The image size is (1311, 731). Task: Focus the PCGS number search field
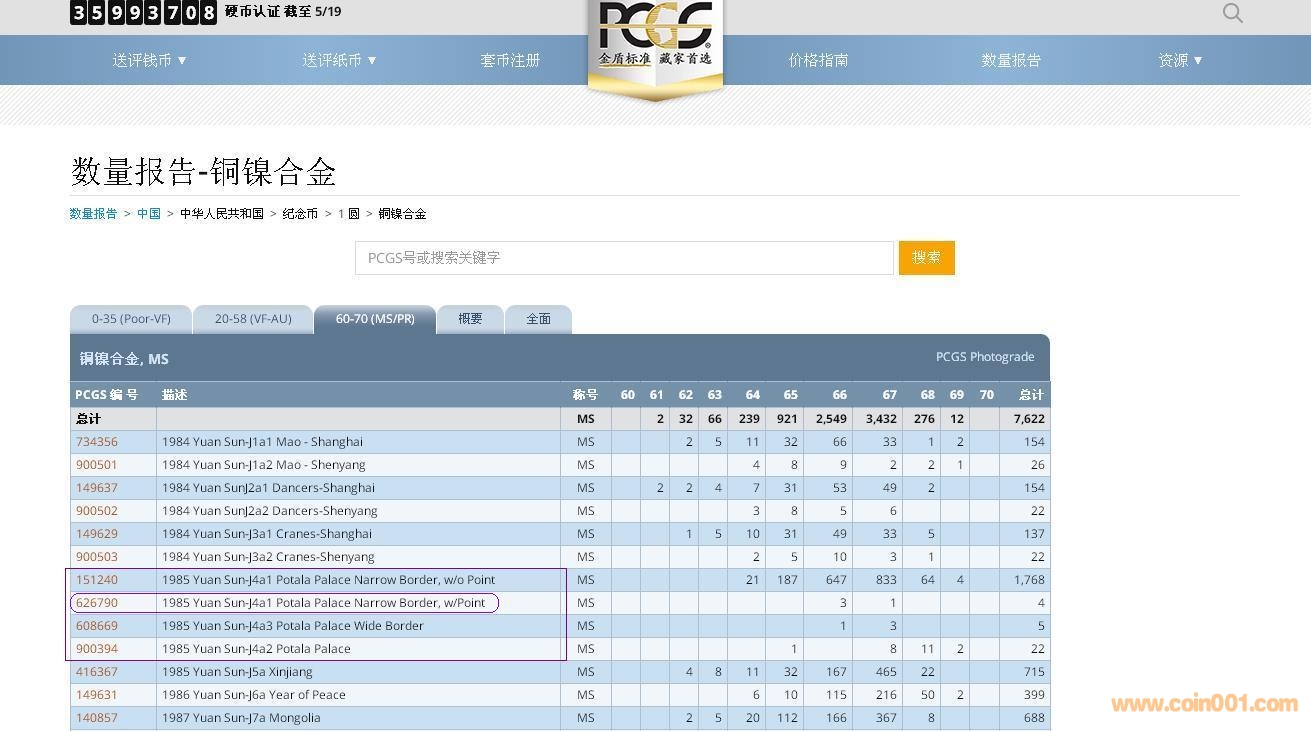pos(624,257)
